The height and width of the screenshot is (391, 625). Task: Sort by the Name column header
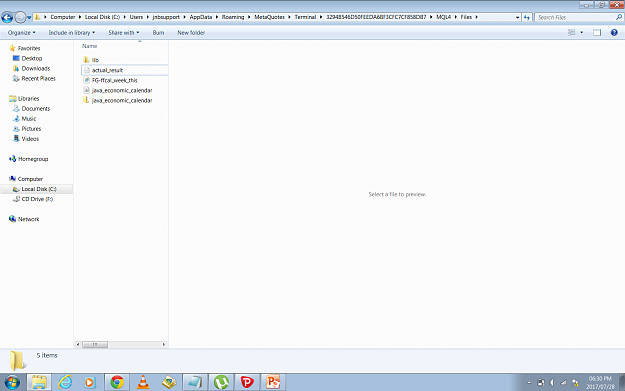click(x=90, y=46)
